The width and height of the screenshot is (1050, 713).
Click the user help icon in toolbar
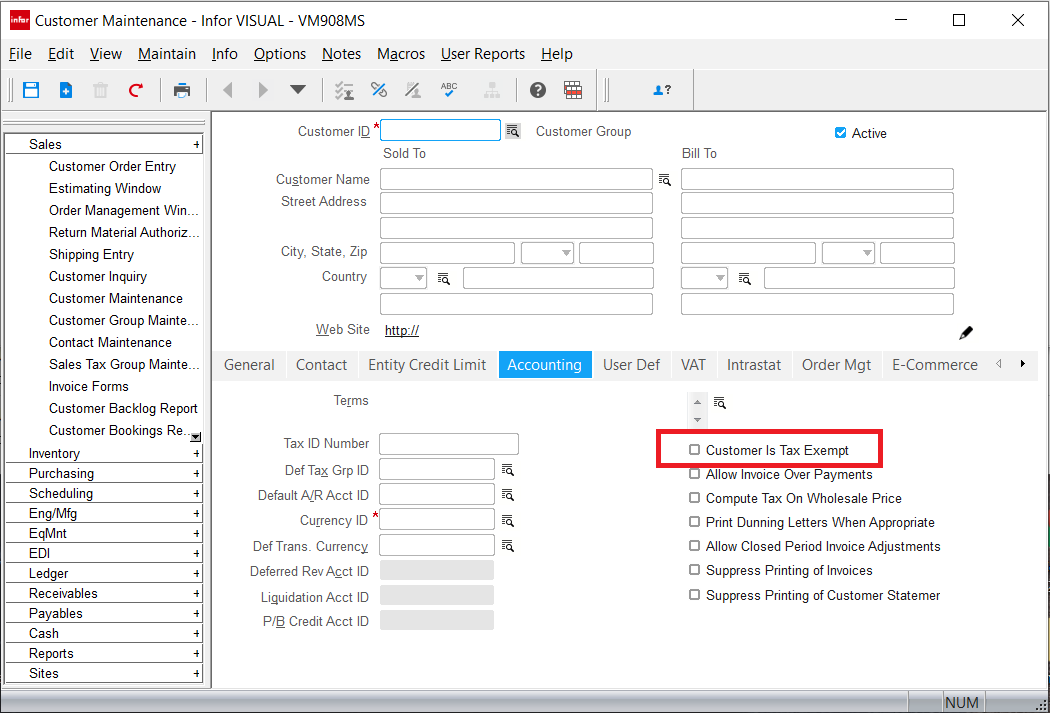662,90
